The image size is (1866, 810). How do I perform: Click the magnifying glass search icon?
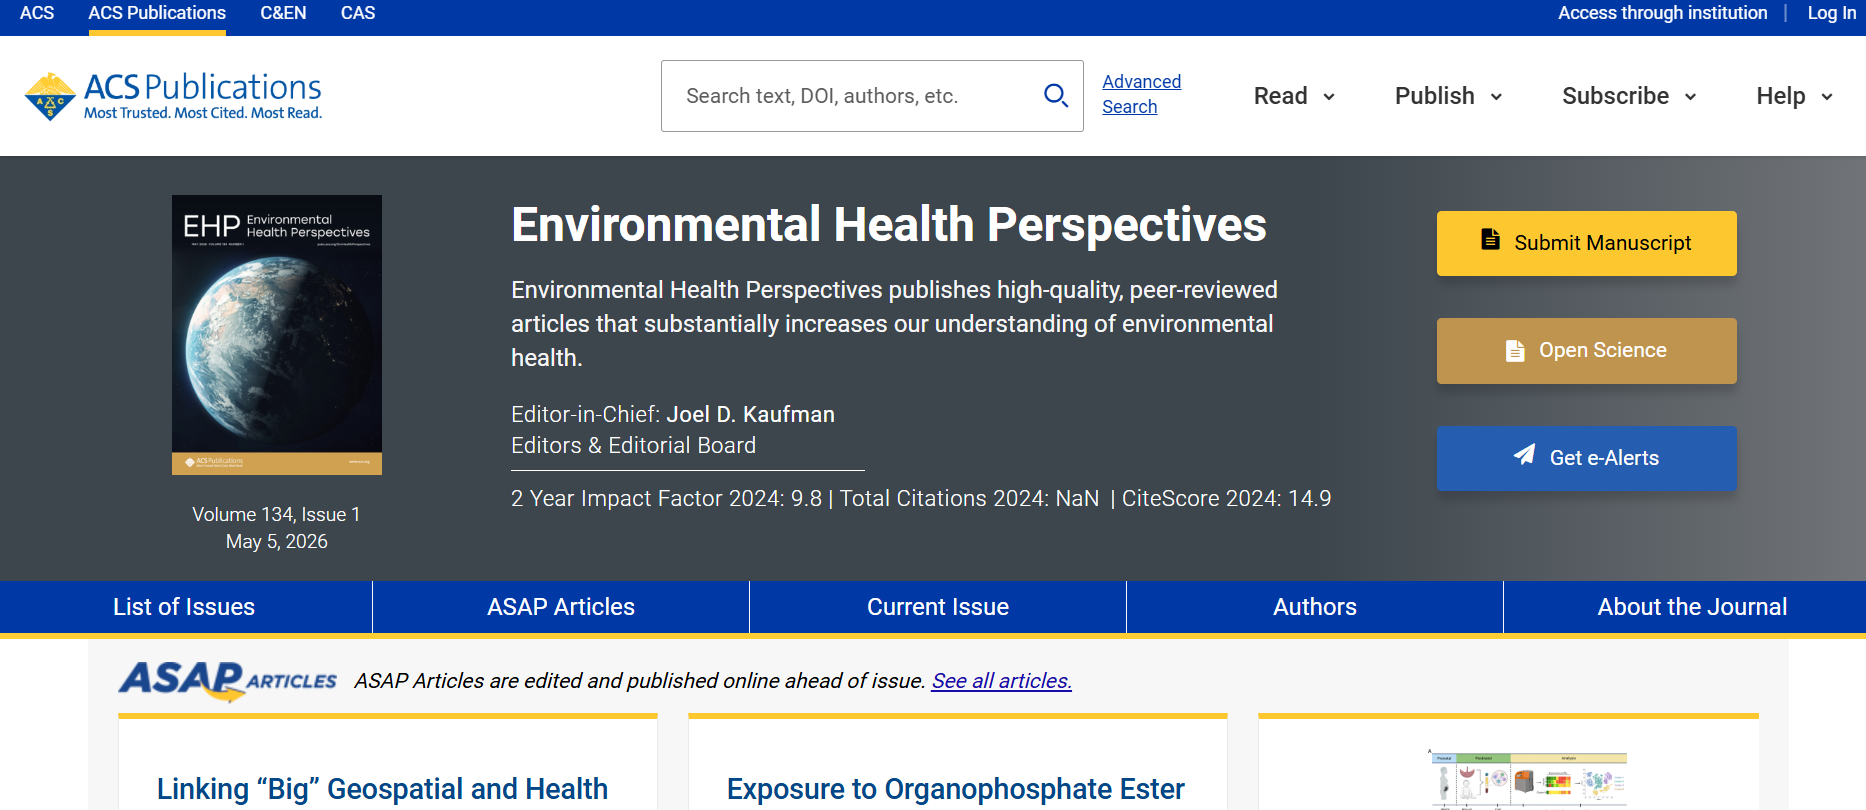[x=1056, y=96]
